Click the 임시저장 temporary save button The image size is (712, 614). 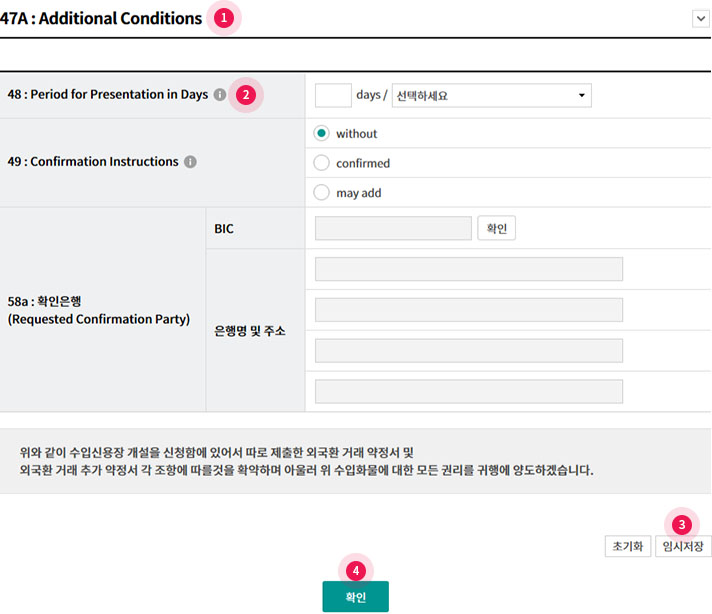click(683, 547)
